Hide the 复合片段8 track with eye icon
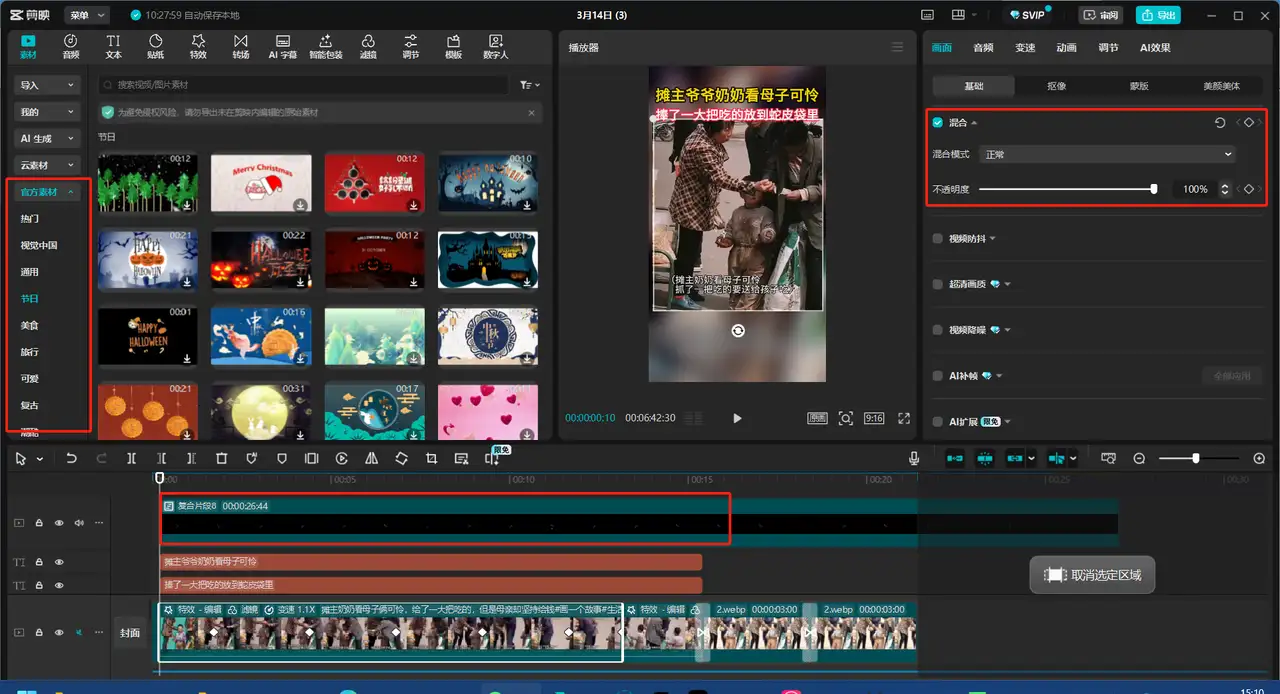Image resolution: width=1280 pixels, height=694 pixels. tap(59, 523)
